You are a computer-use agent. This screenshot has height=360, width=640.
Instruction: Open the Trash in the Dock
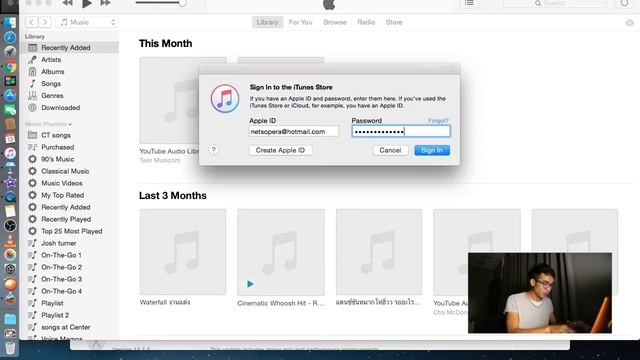coord(10,348)
